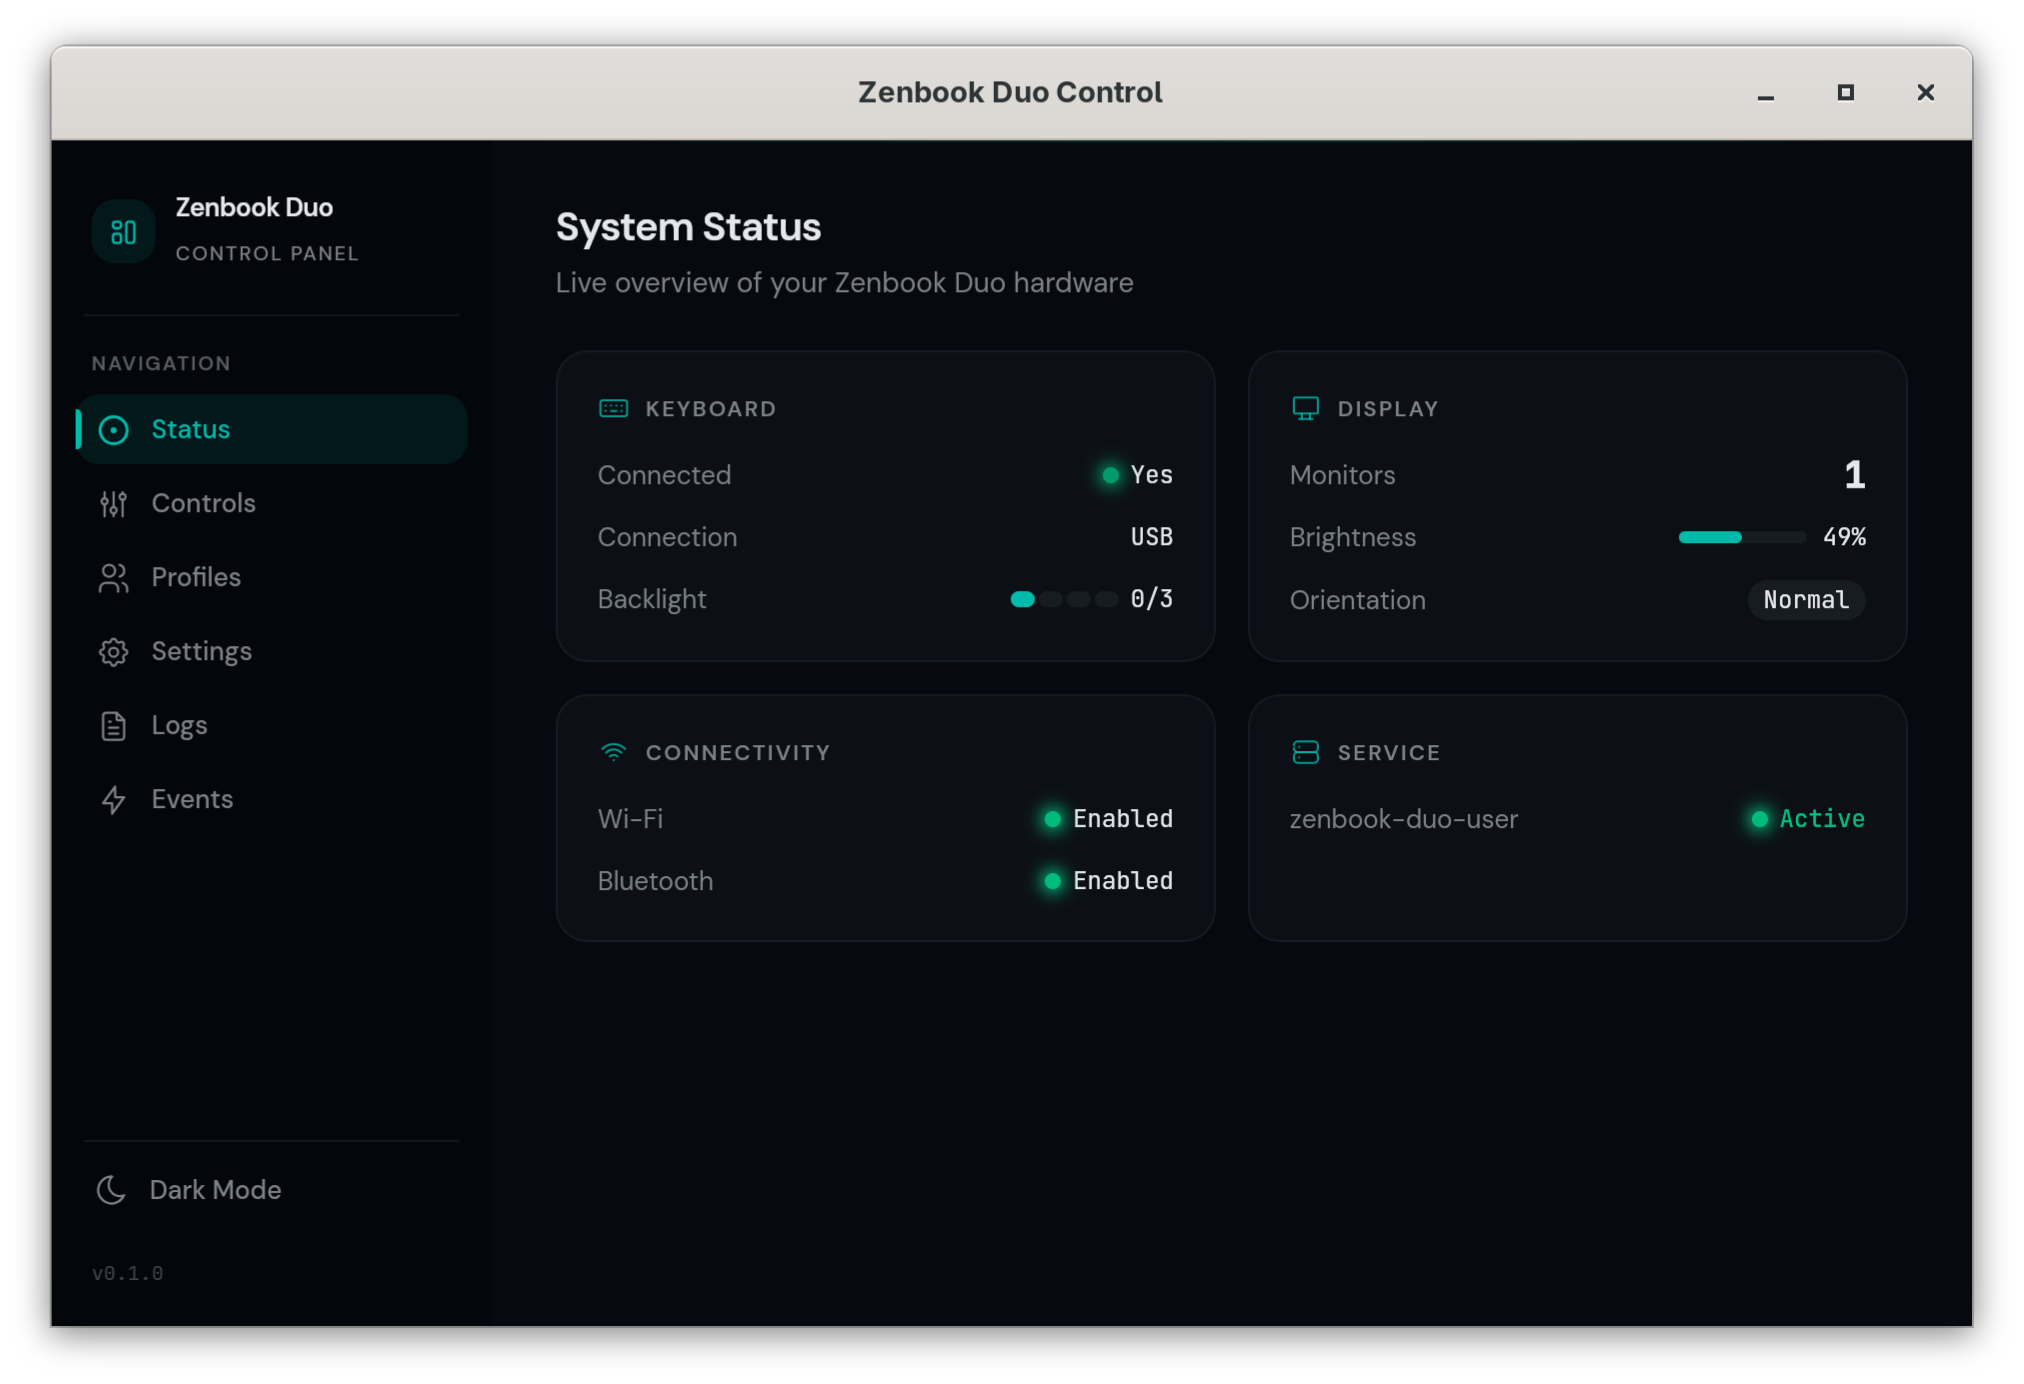Click the Brightness progress bar
This screenshot has height=1384, width=2024.
point(1742,537)
